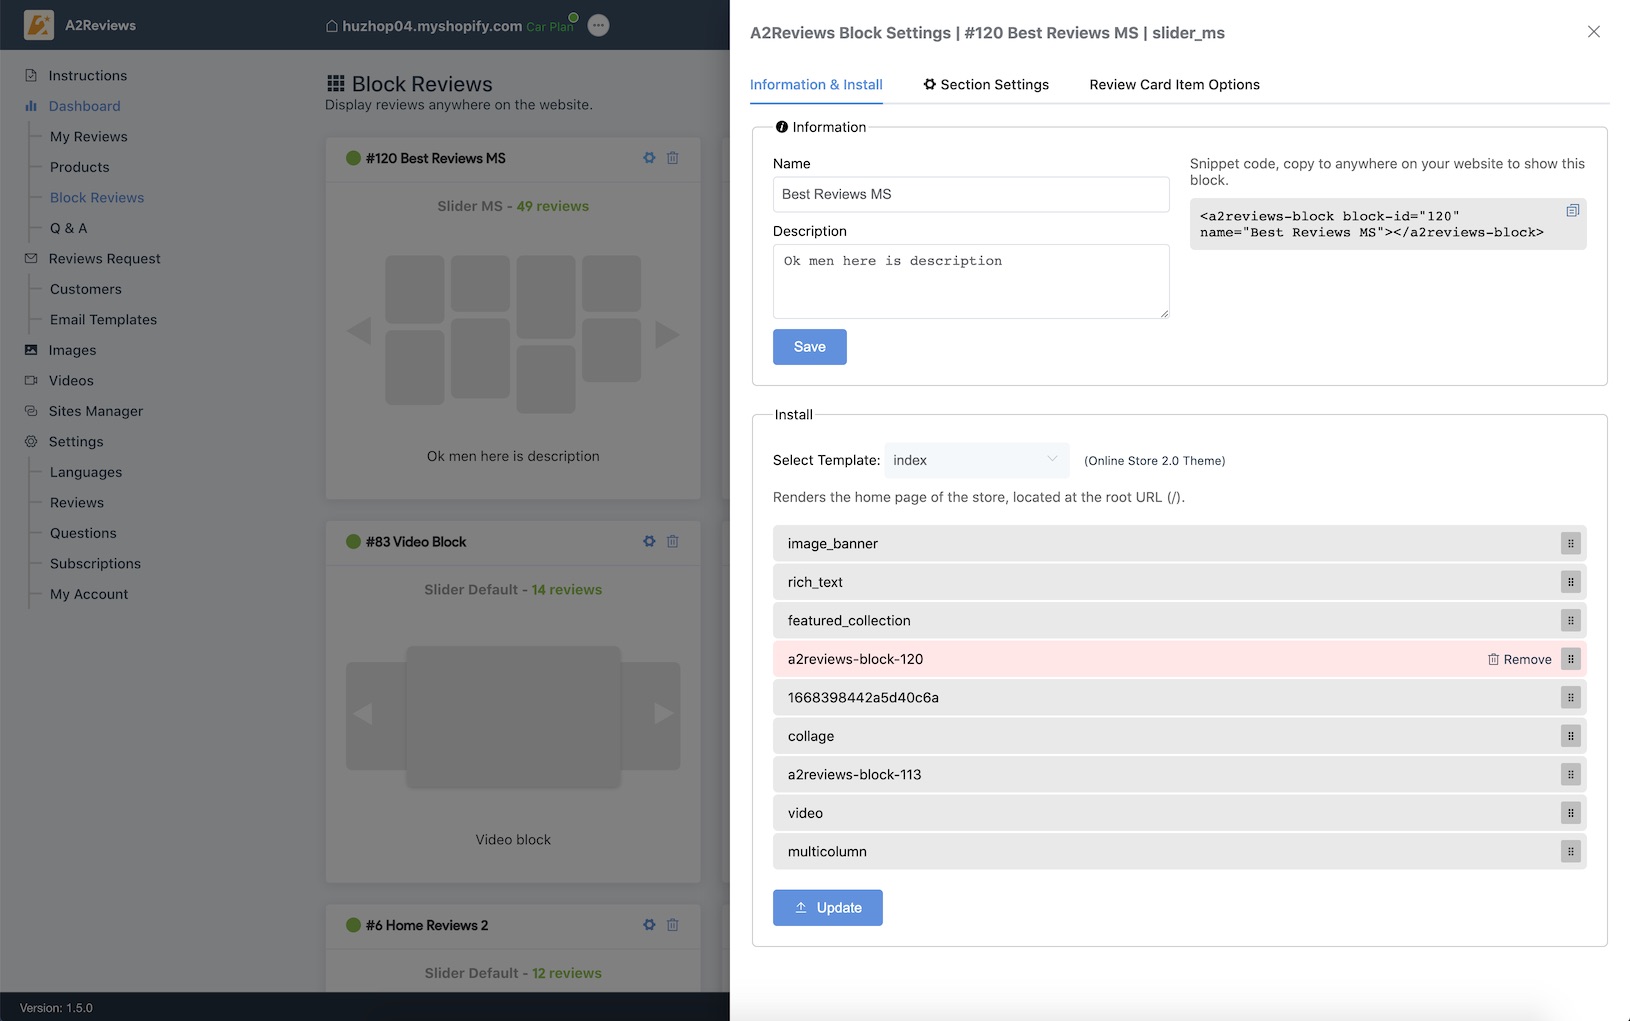The height and width of the screenshot is (1021, 1630).
Task: Click the drag handle for image_banner row
Action: tap(1570, 544)
